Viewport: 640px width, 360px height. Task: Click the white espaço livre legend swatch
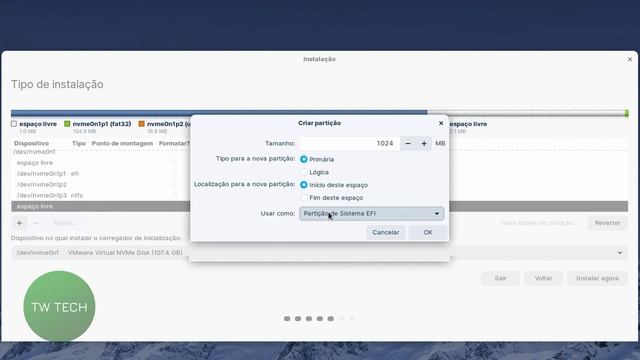point(14,124)
